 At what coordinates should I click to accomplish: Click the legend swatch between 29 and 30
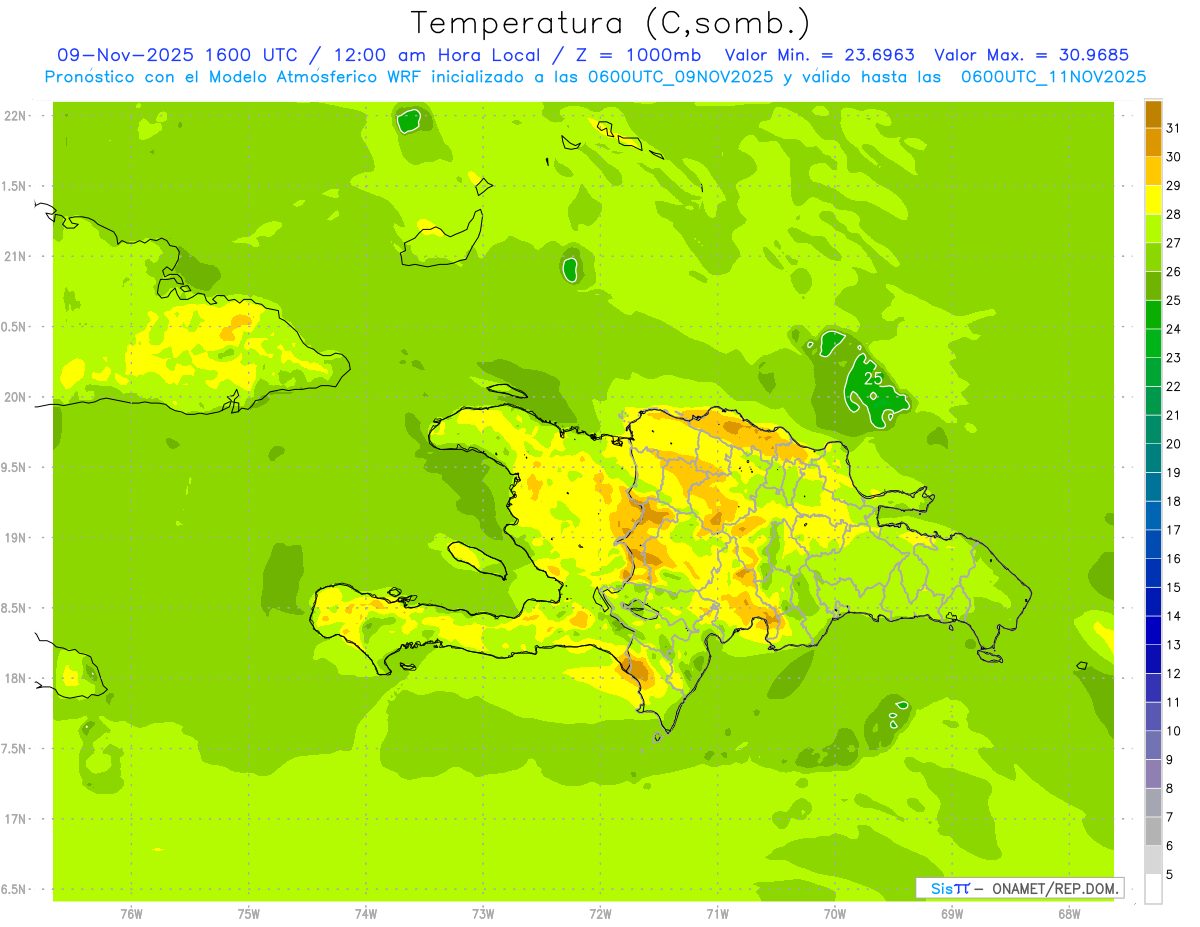[1153, 171]
